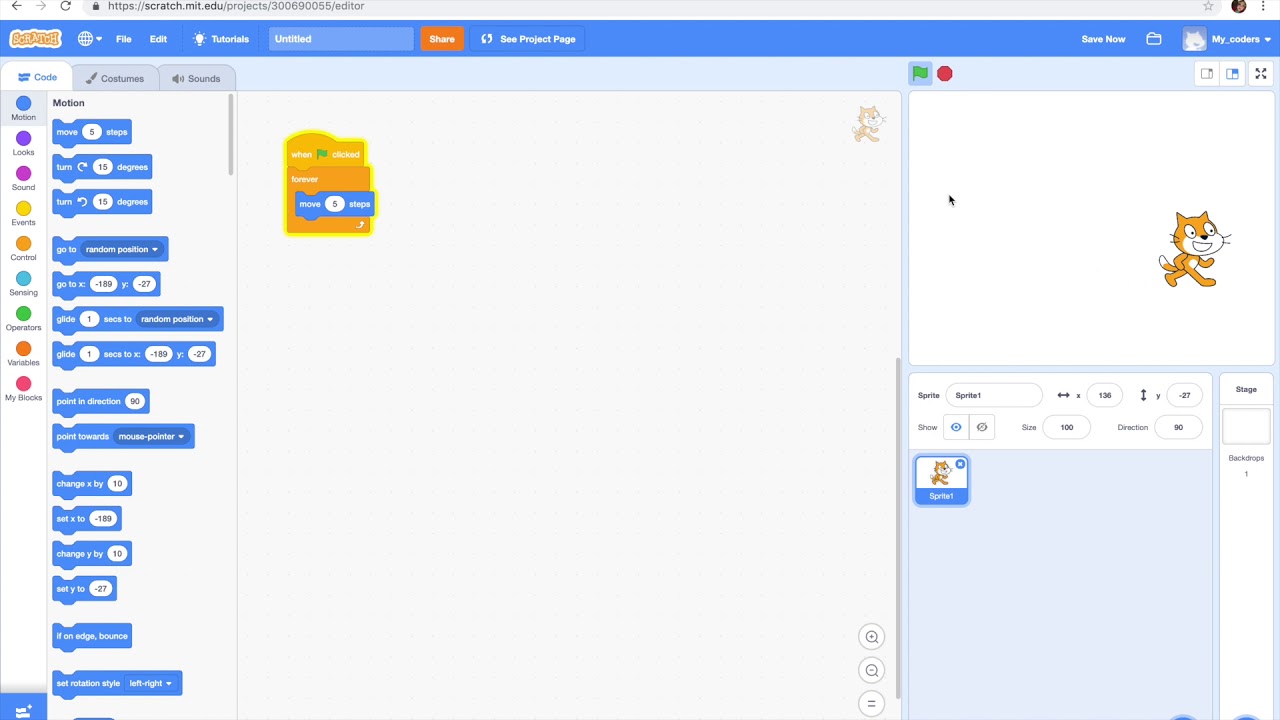Open the My Stuff folder icon
Viewport: 1280px width, 720px height.
[1154, 39]
